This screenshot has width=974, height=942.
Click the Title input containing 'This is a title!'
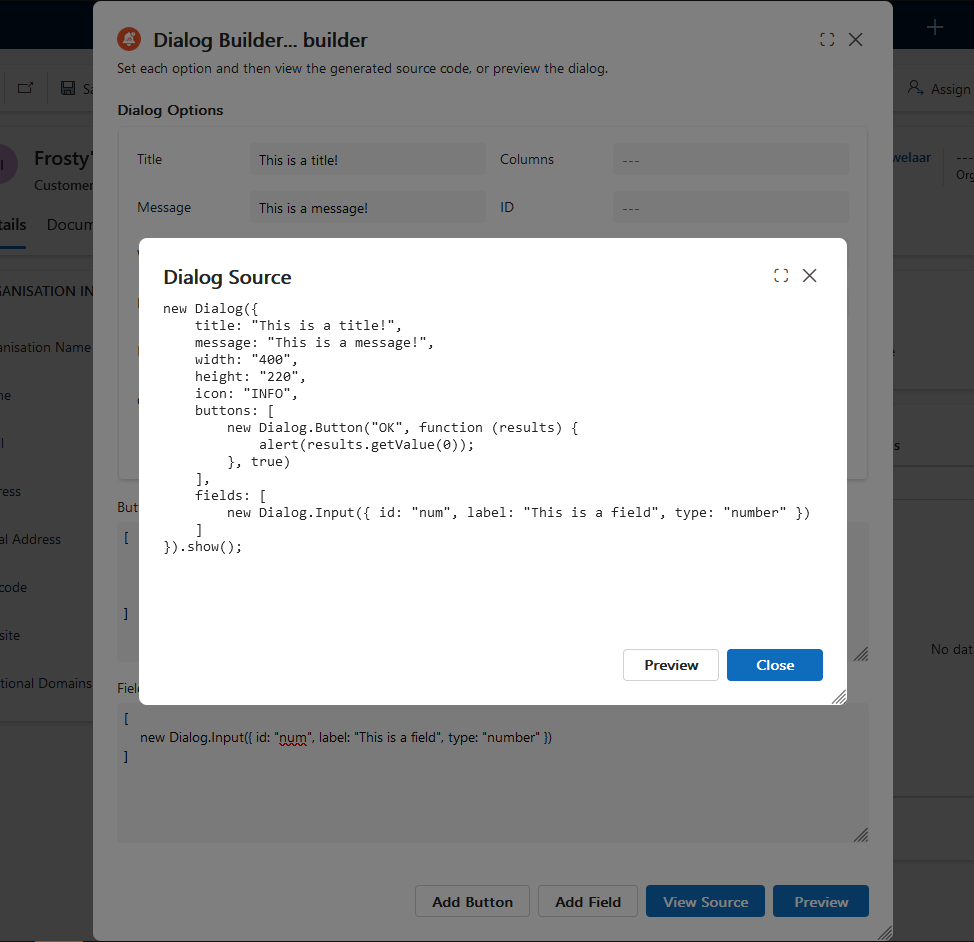point(367,159)
